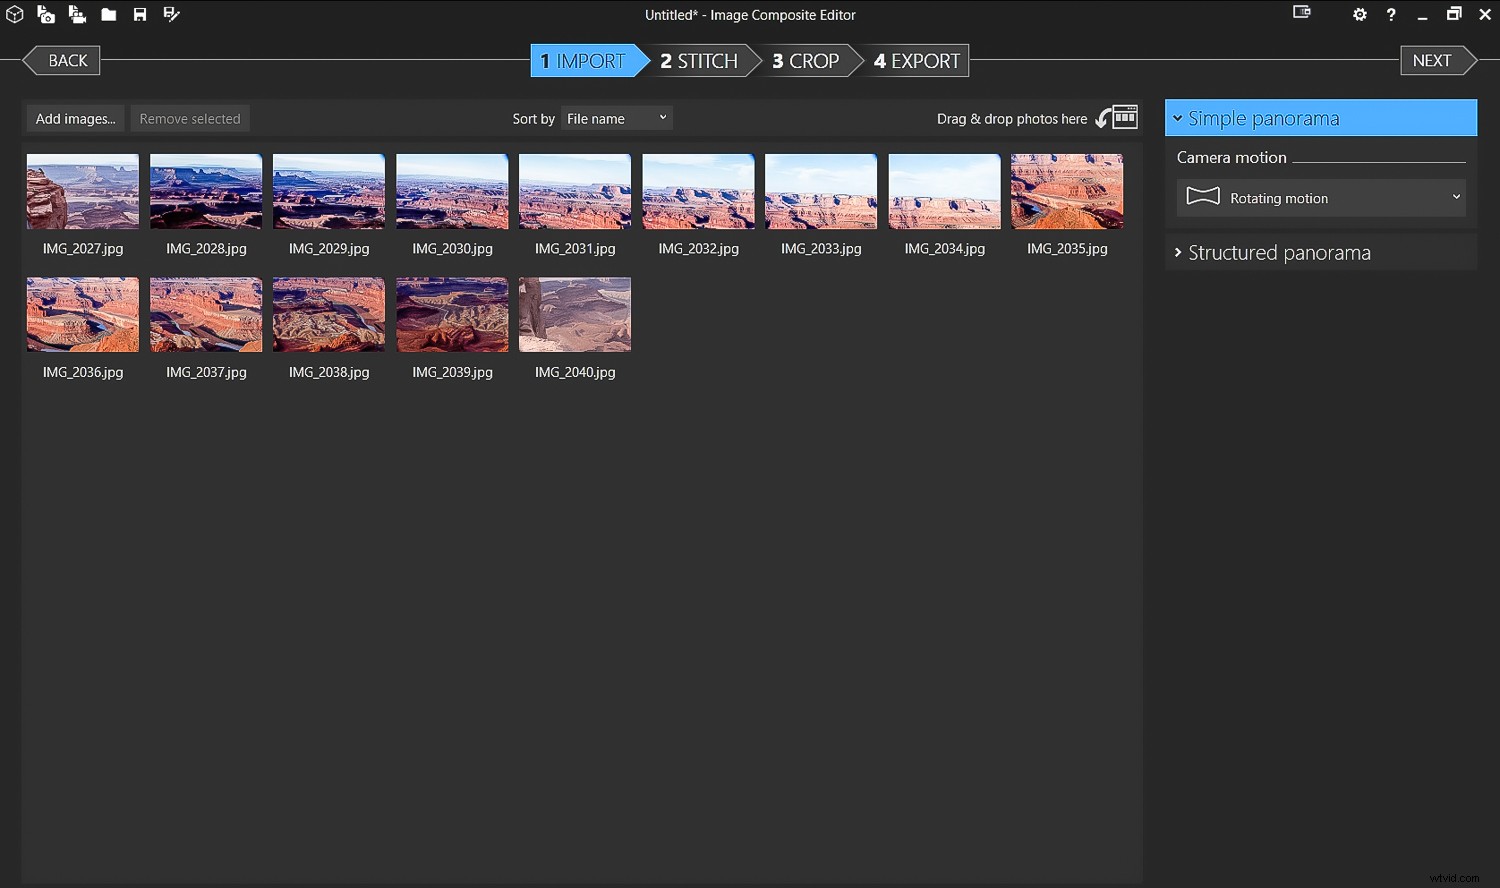Open an existing panorama project via folder icon

tap(108, 14)
